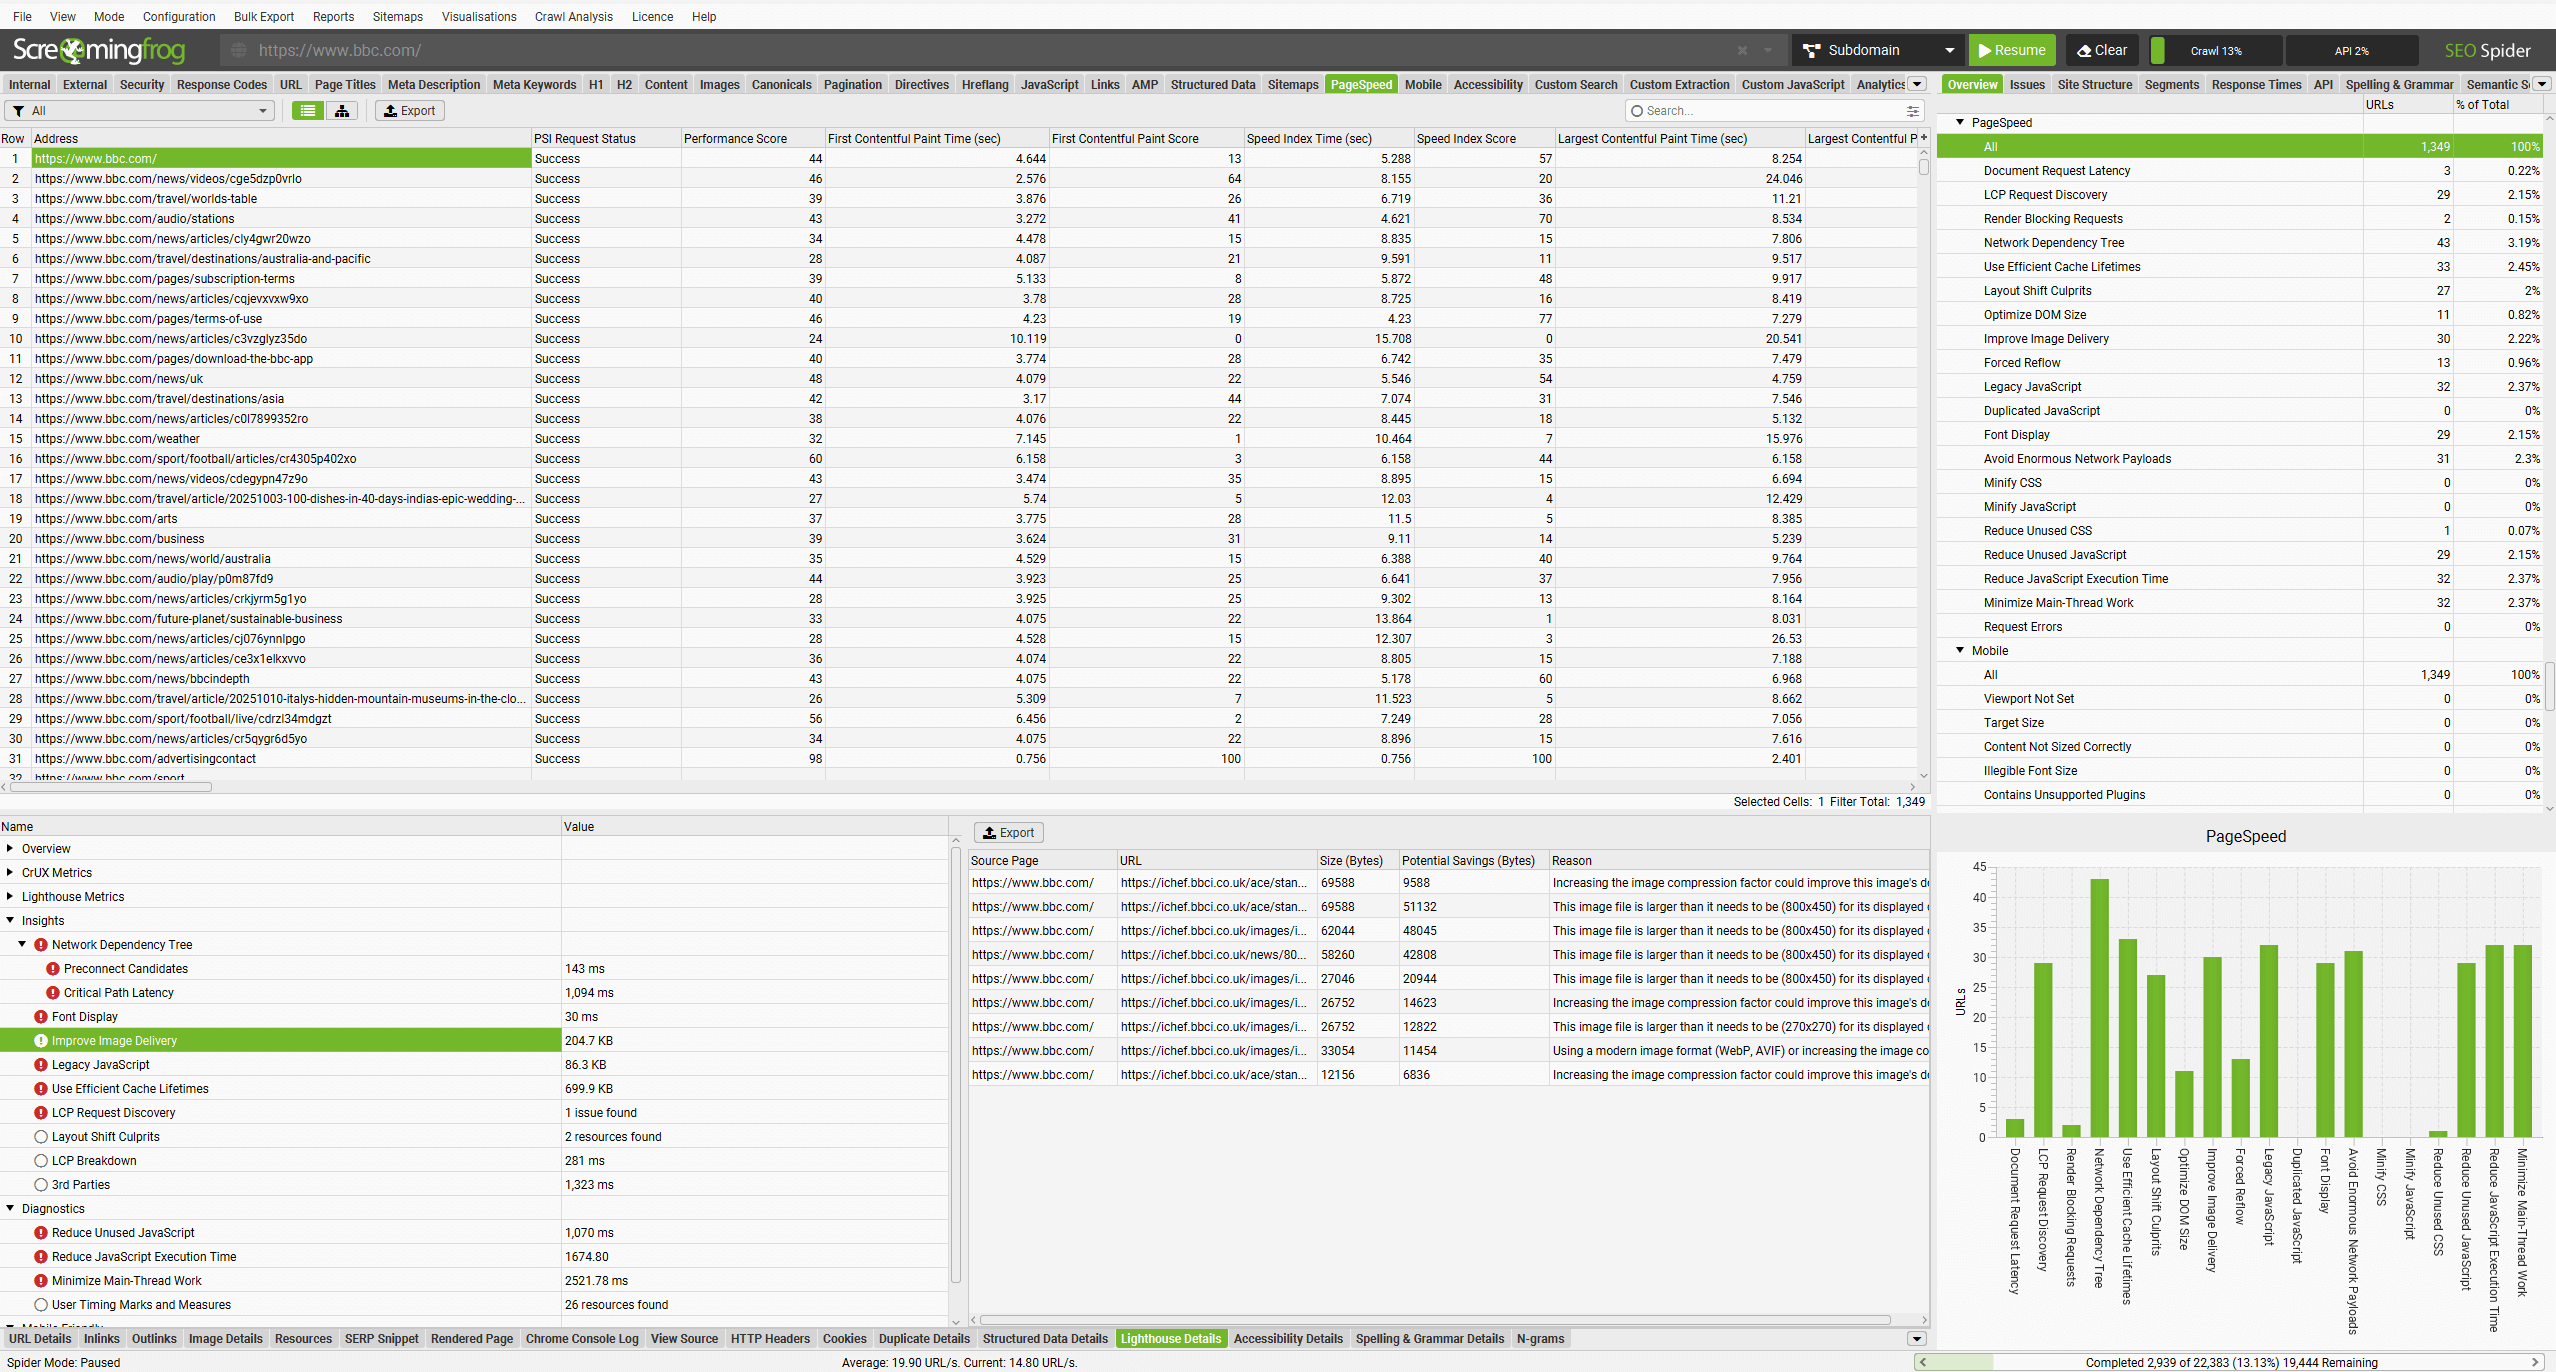
Task: Collapse the Insights section in the details pane
Action: pos(10,920)
